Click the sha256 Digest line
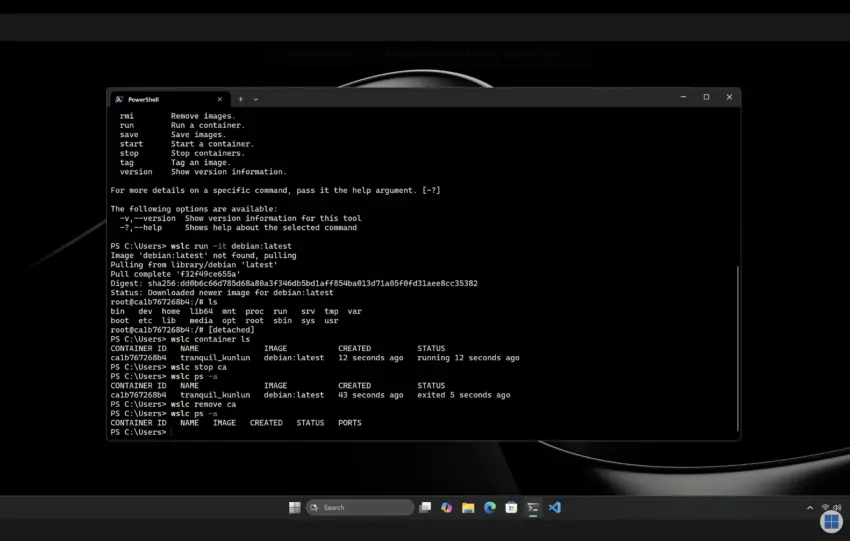The height and width of the screenshot is (541, 850). (x=294, y=284)
